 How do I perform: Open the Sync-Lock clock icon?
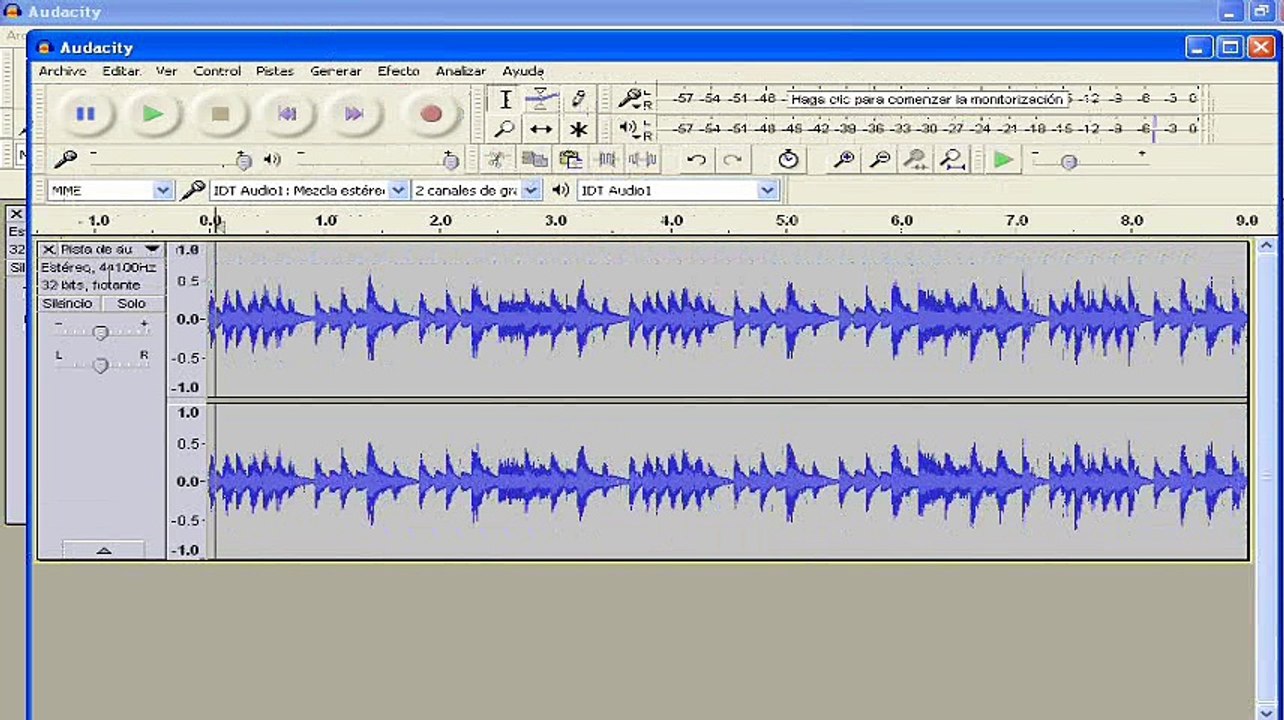(788, 159)
